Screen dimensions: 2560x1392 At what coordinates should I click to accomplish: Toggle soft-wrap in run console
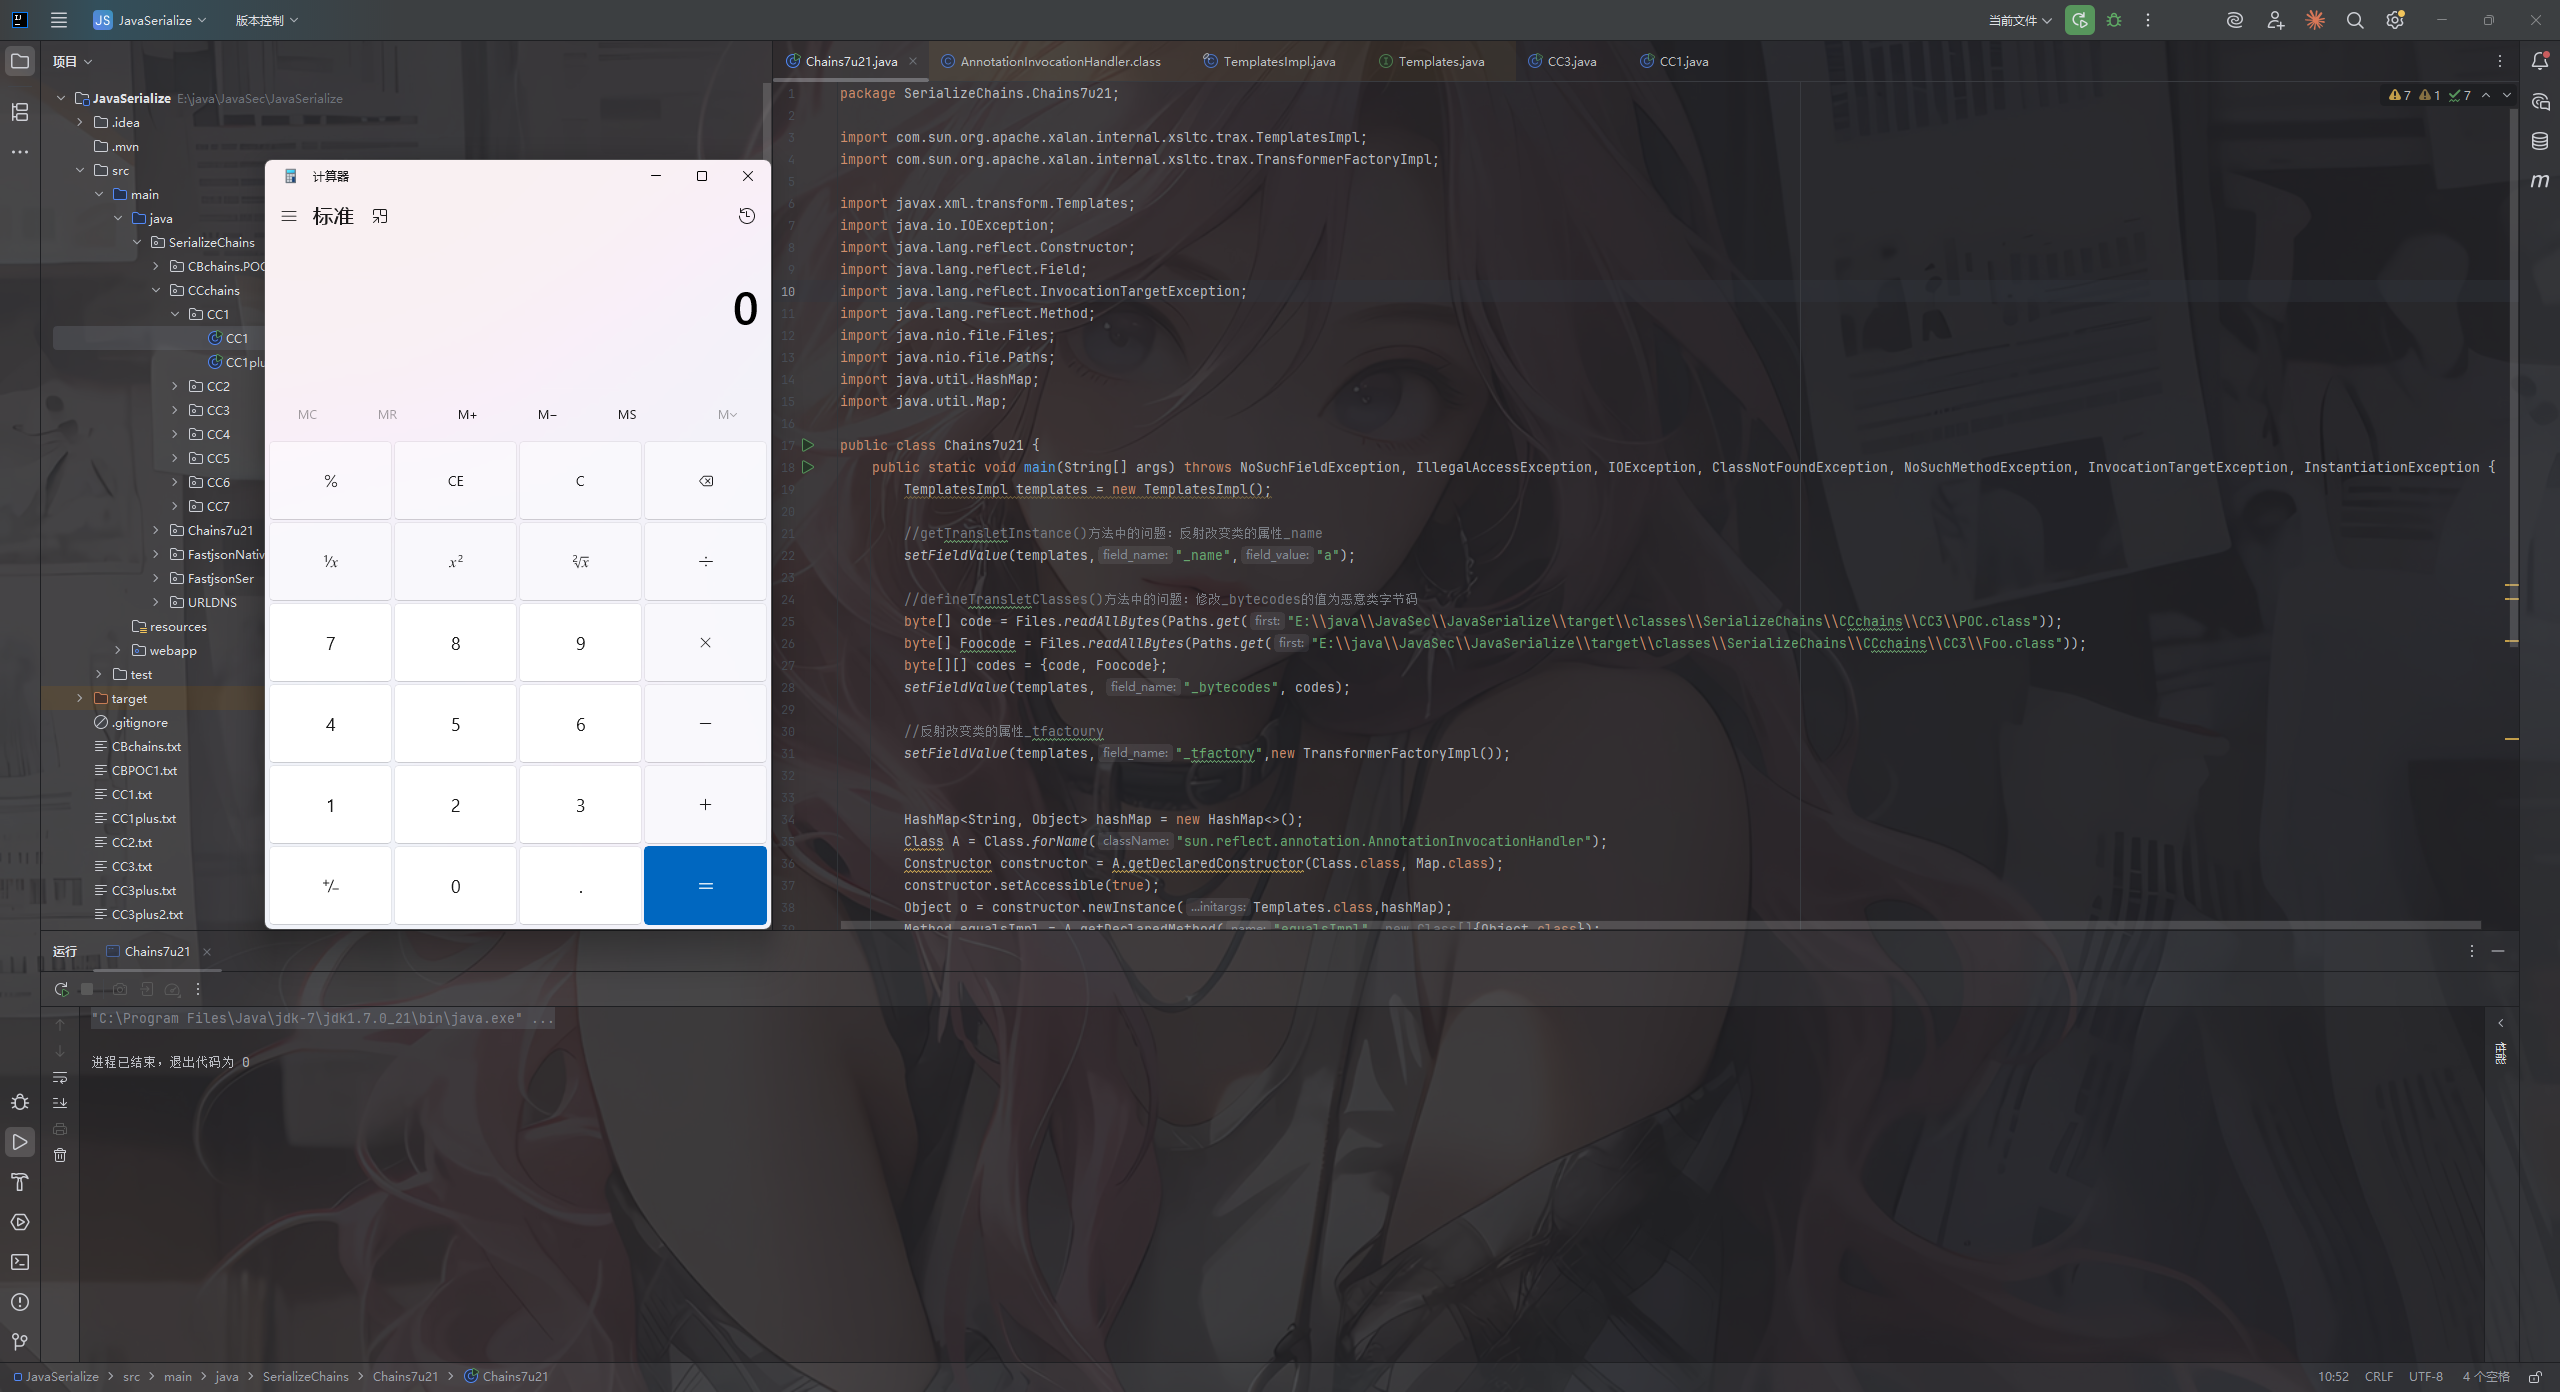click(60, 1077)
